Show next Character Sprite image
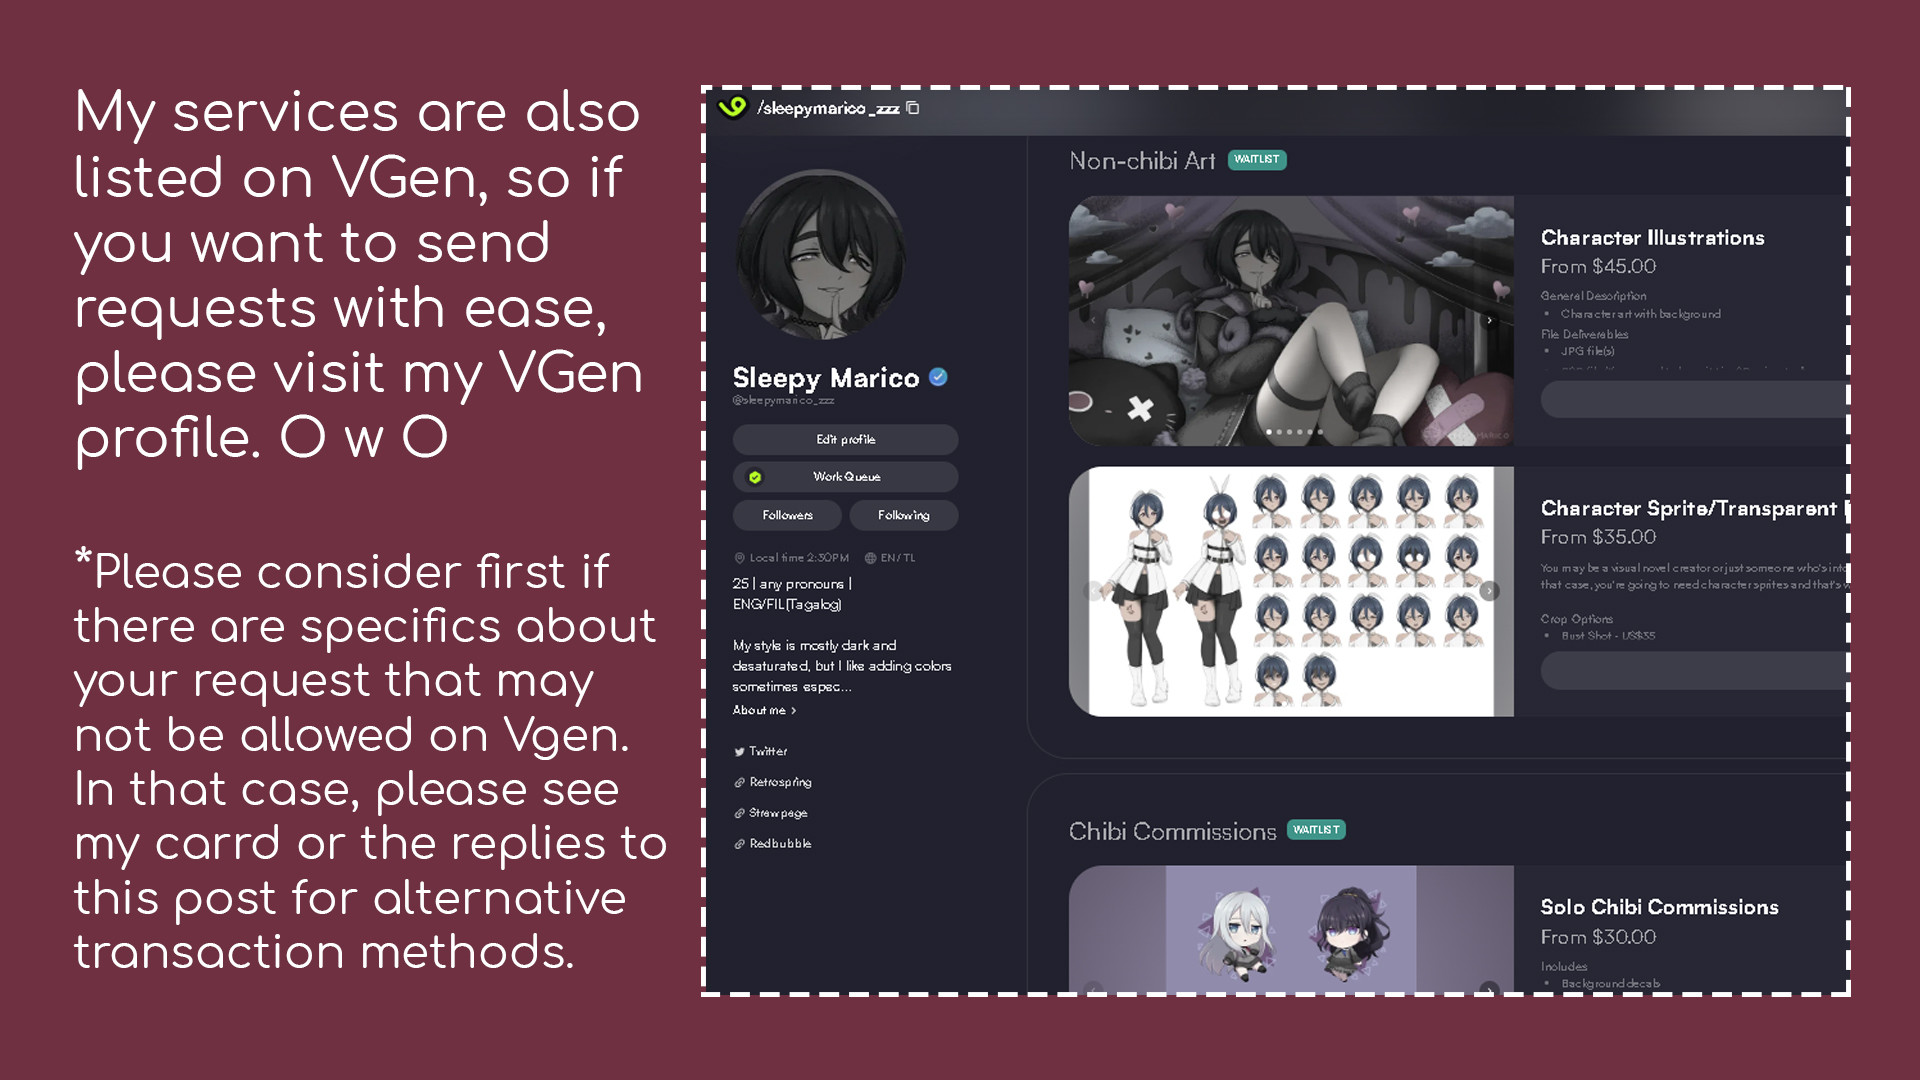This screenshot has width=1920, height=1080. pyautogui.click(x=1490, y=591)
